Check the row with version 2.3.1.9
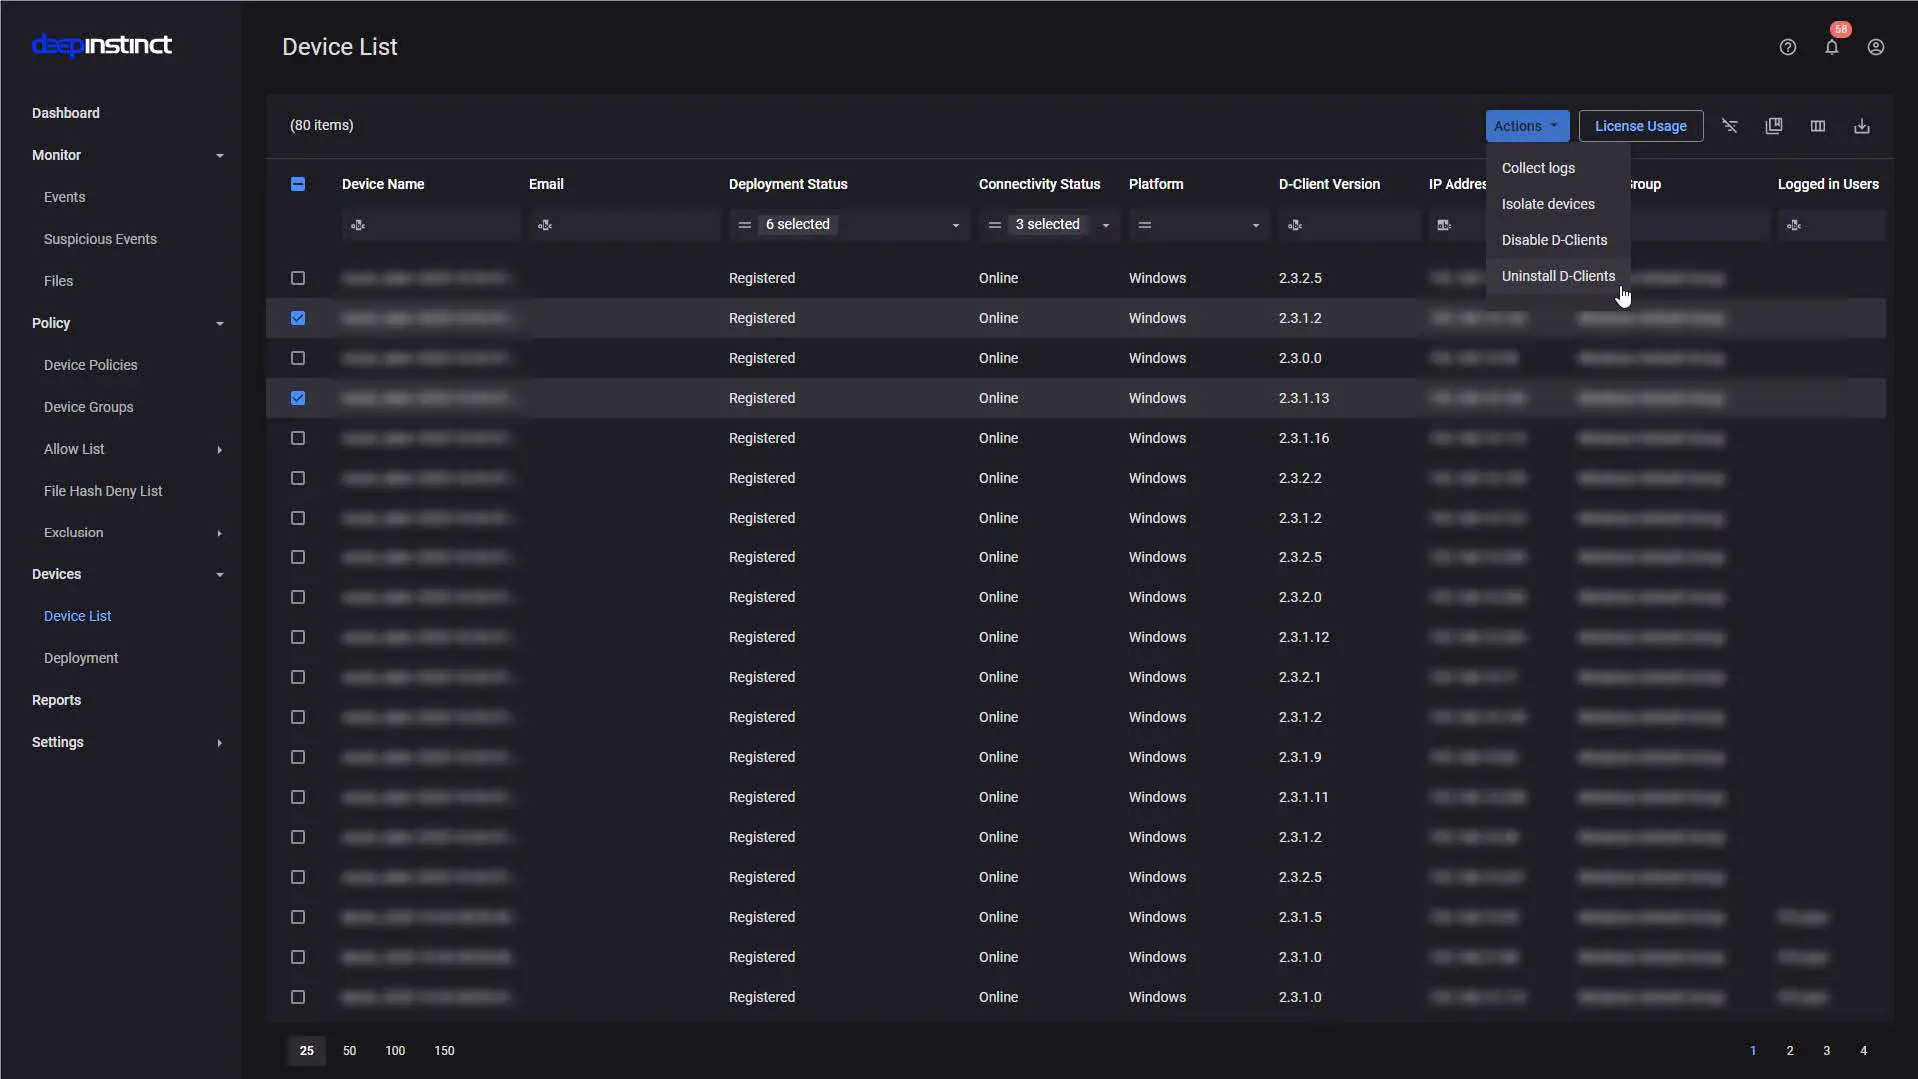This screenshot has width=1918, height=1079. [x=297, y=757]
